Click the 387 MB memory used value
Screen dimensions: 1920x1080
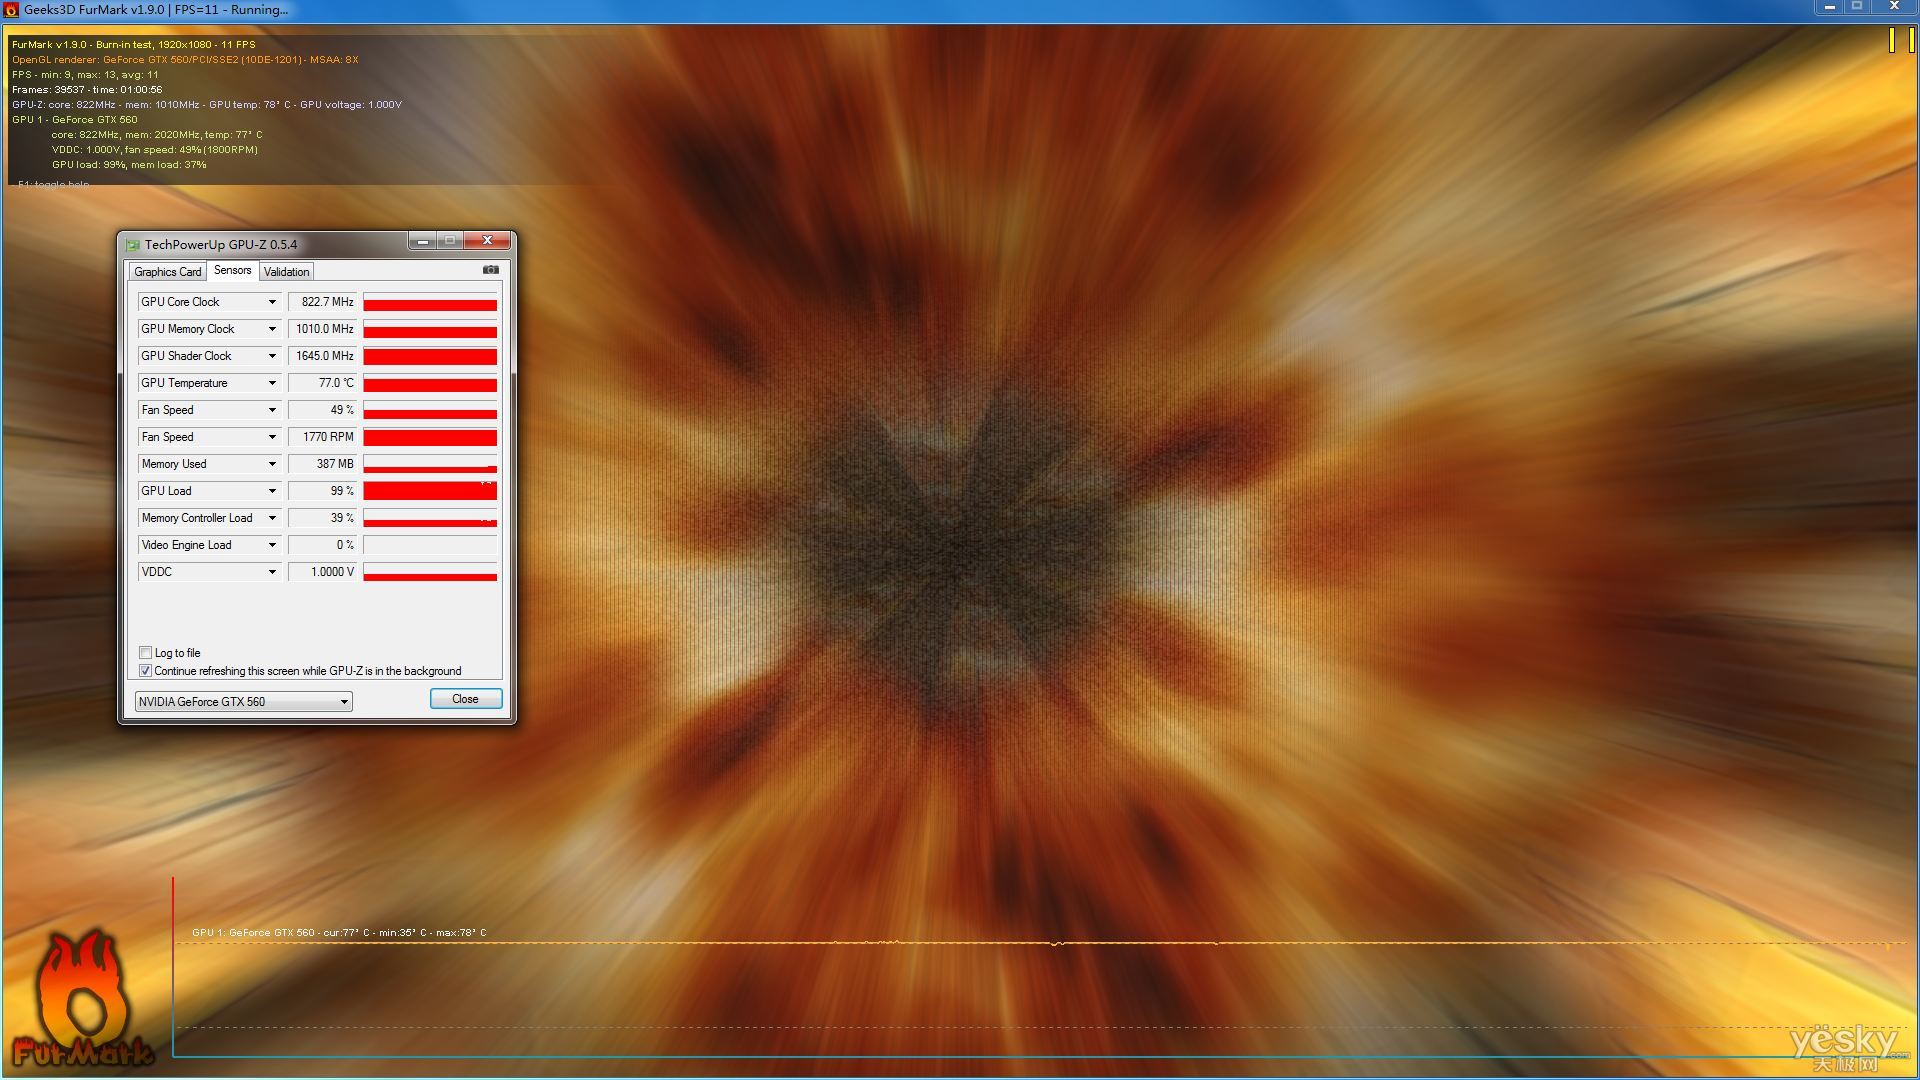point(322,464)
